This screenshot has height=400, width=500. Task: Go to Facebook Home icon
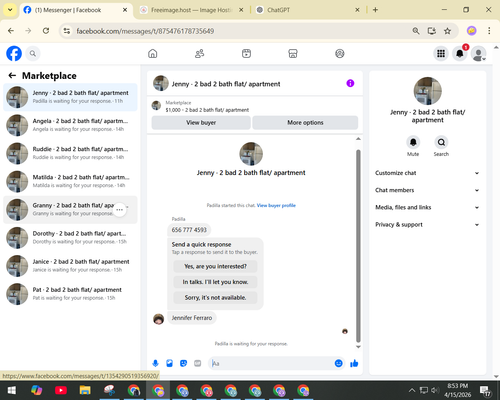[153, 53]
